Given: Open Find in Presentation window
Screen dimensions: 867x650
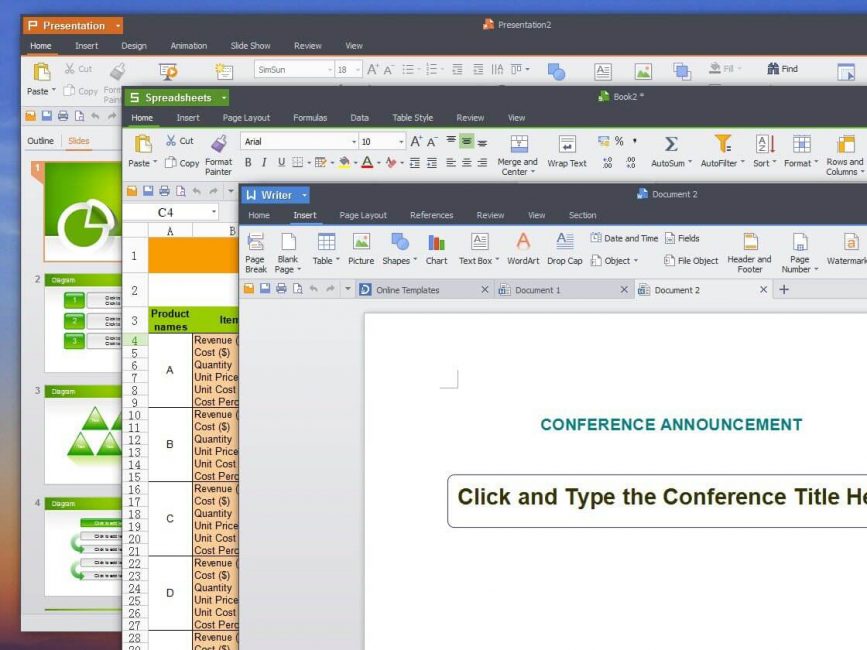Looking at the screenshot, I should click(782, 69).
